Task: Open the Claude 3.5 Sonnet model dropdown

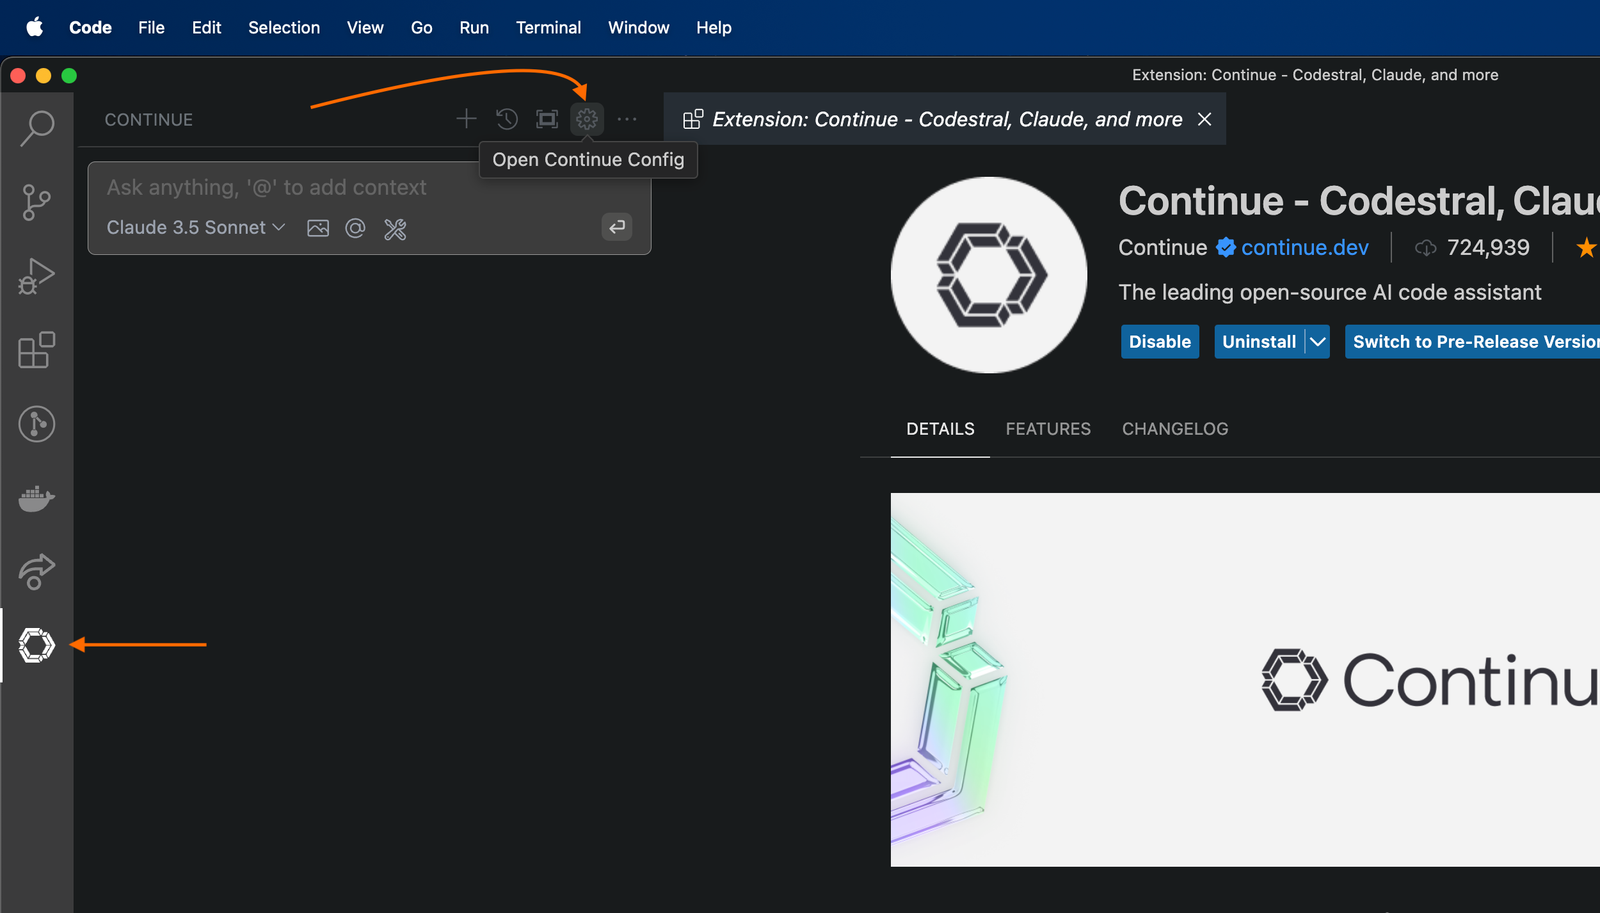Action: pos(194,227)
